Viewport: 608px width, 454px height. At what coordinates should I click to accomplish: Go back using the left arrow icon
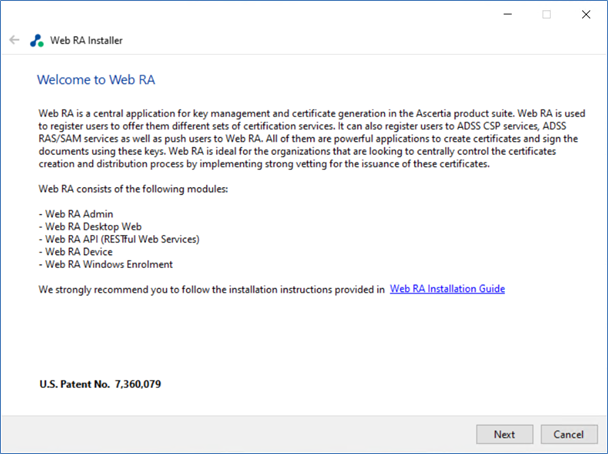[14, 40]
